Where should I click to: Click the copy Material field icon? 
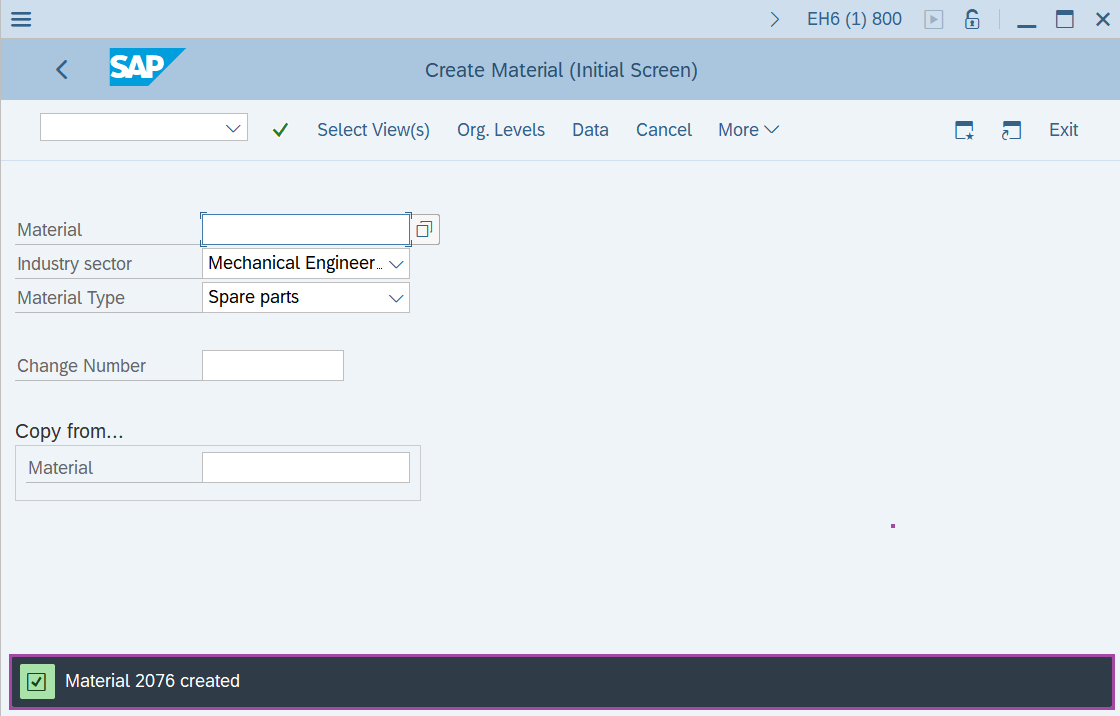[424, 229]
